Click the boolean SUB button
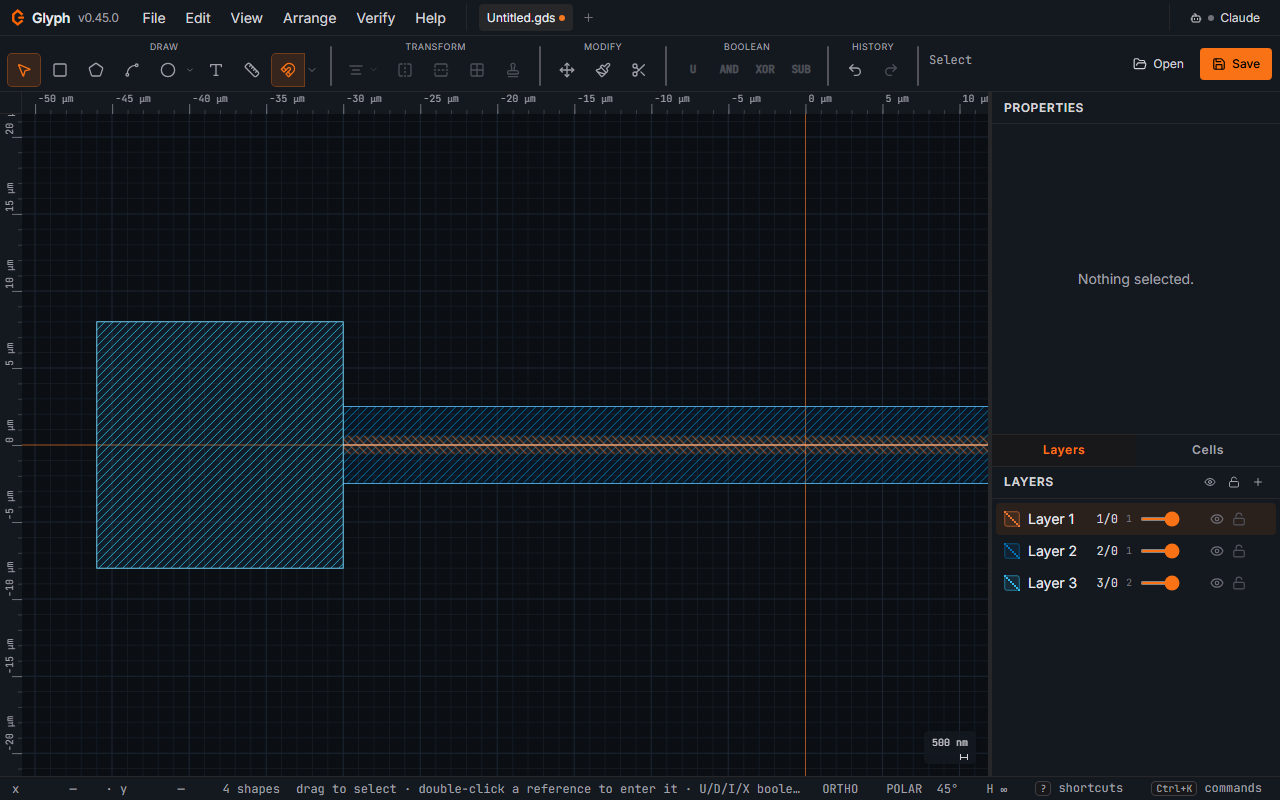The width and height of the screenshot is (1280, 800). 801,70
